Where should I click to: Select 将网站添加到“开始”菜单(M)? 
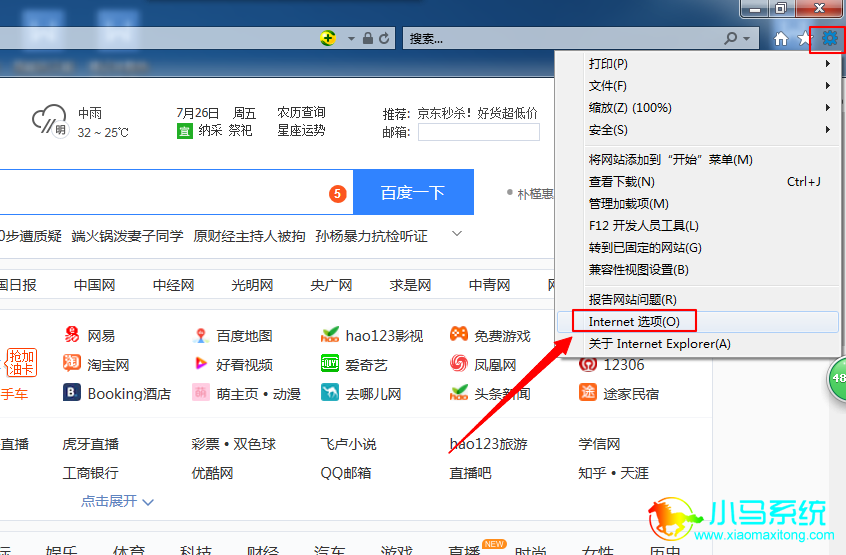[698, 160]
